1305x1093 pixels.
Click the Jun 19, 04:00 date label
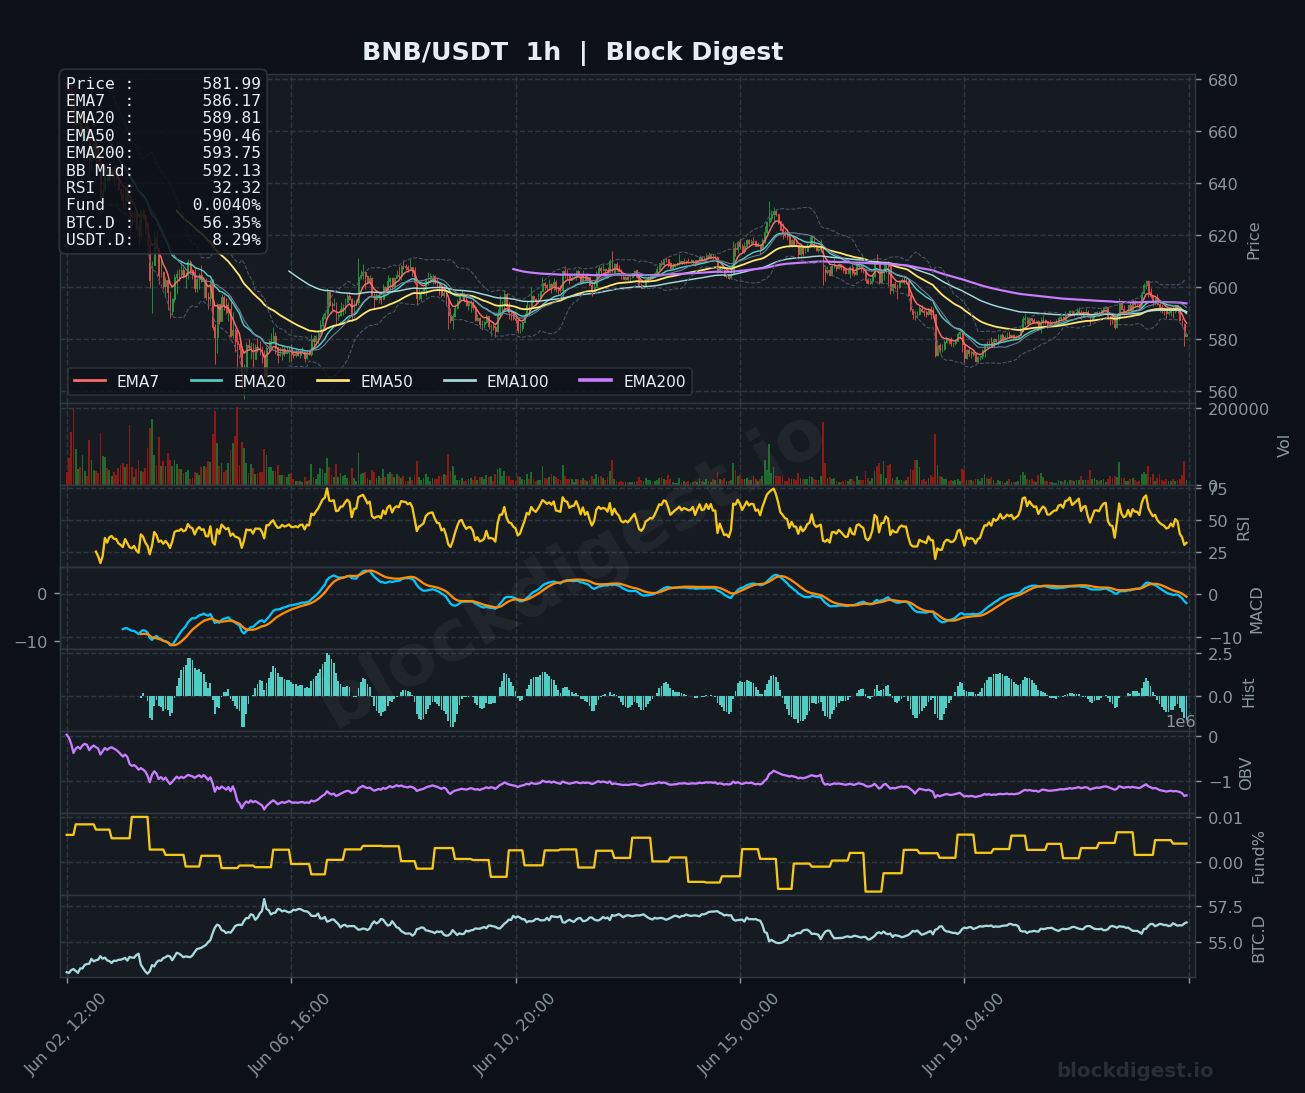coord(963,1034)
